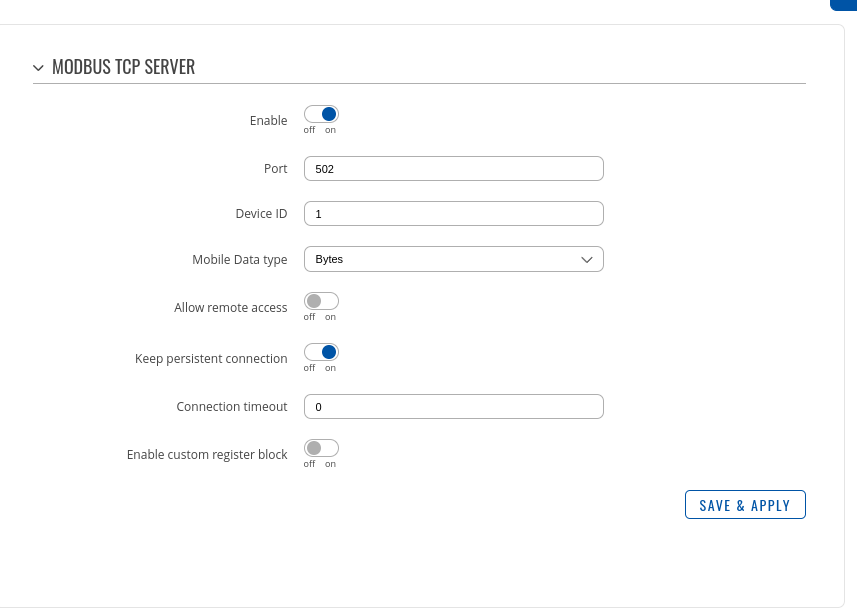
Task: Click the "Device ID" label text
Action: [x=261, y=214]
